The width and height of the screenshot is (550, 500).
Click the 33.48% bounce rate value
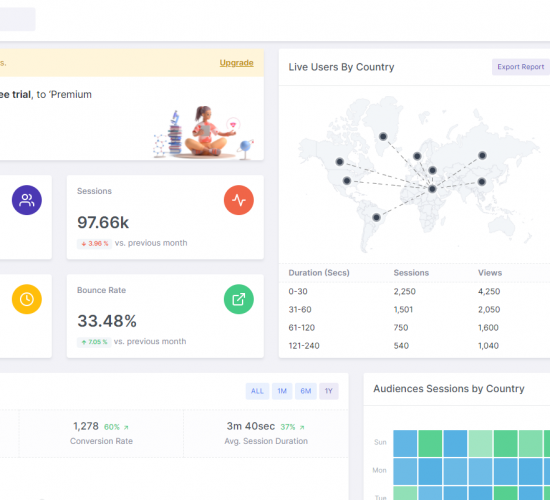point(107,321)
